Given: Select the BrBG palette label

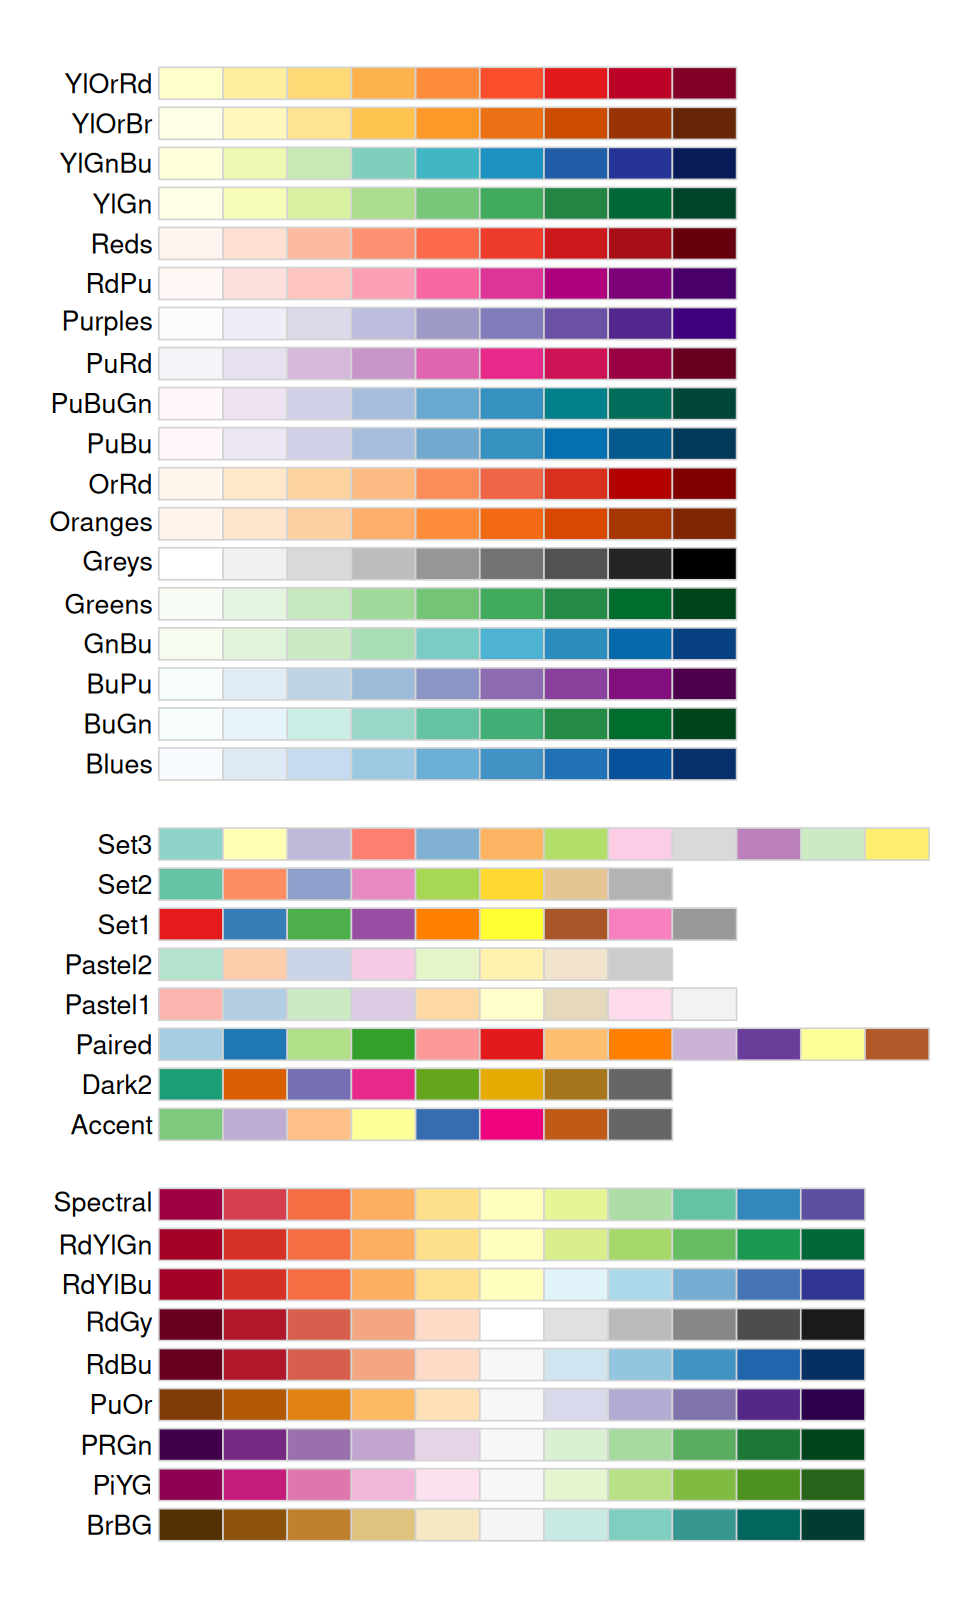Looking at the screenshot, I should [x=119, y=1525].
